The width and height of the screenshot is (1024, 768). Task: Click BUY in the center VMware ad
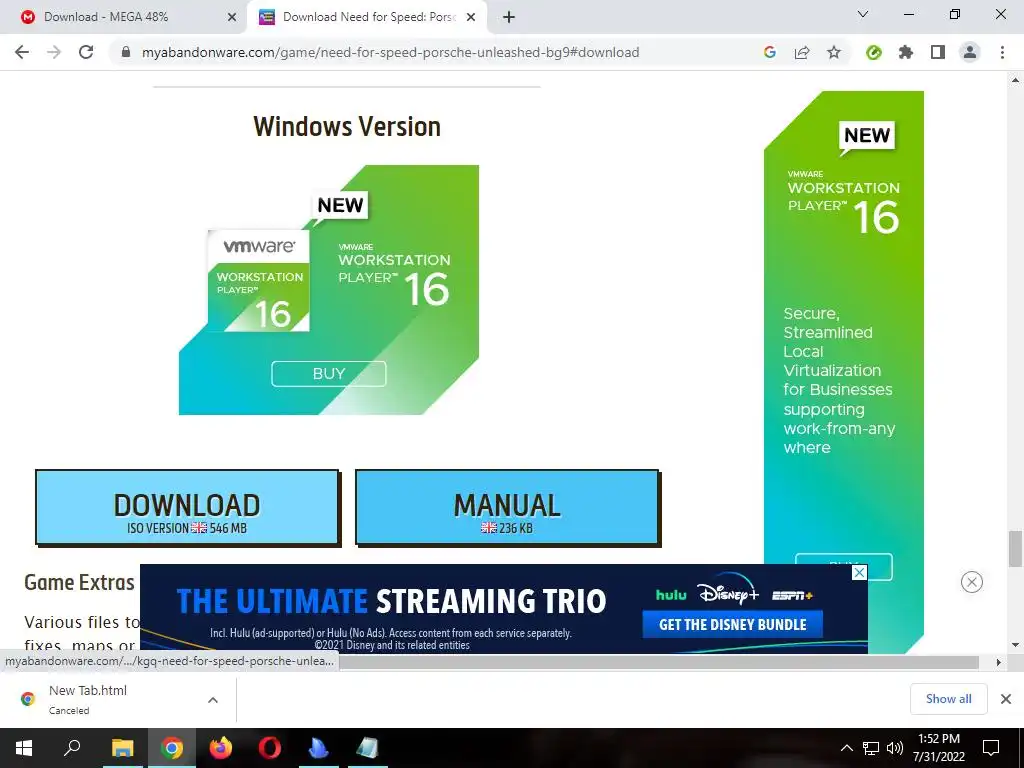pyautogui.click(x=328, y=374)
